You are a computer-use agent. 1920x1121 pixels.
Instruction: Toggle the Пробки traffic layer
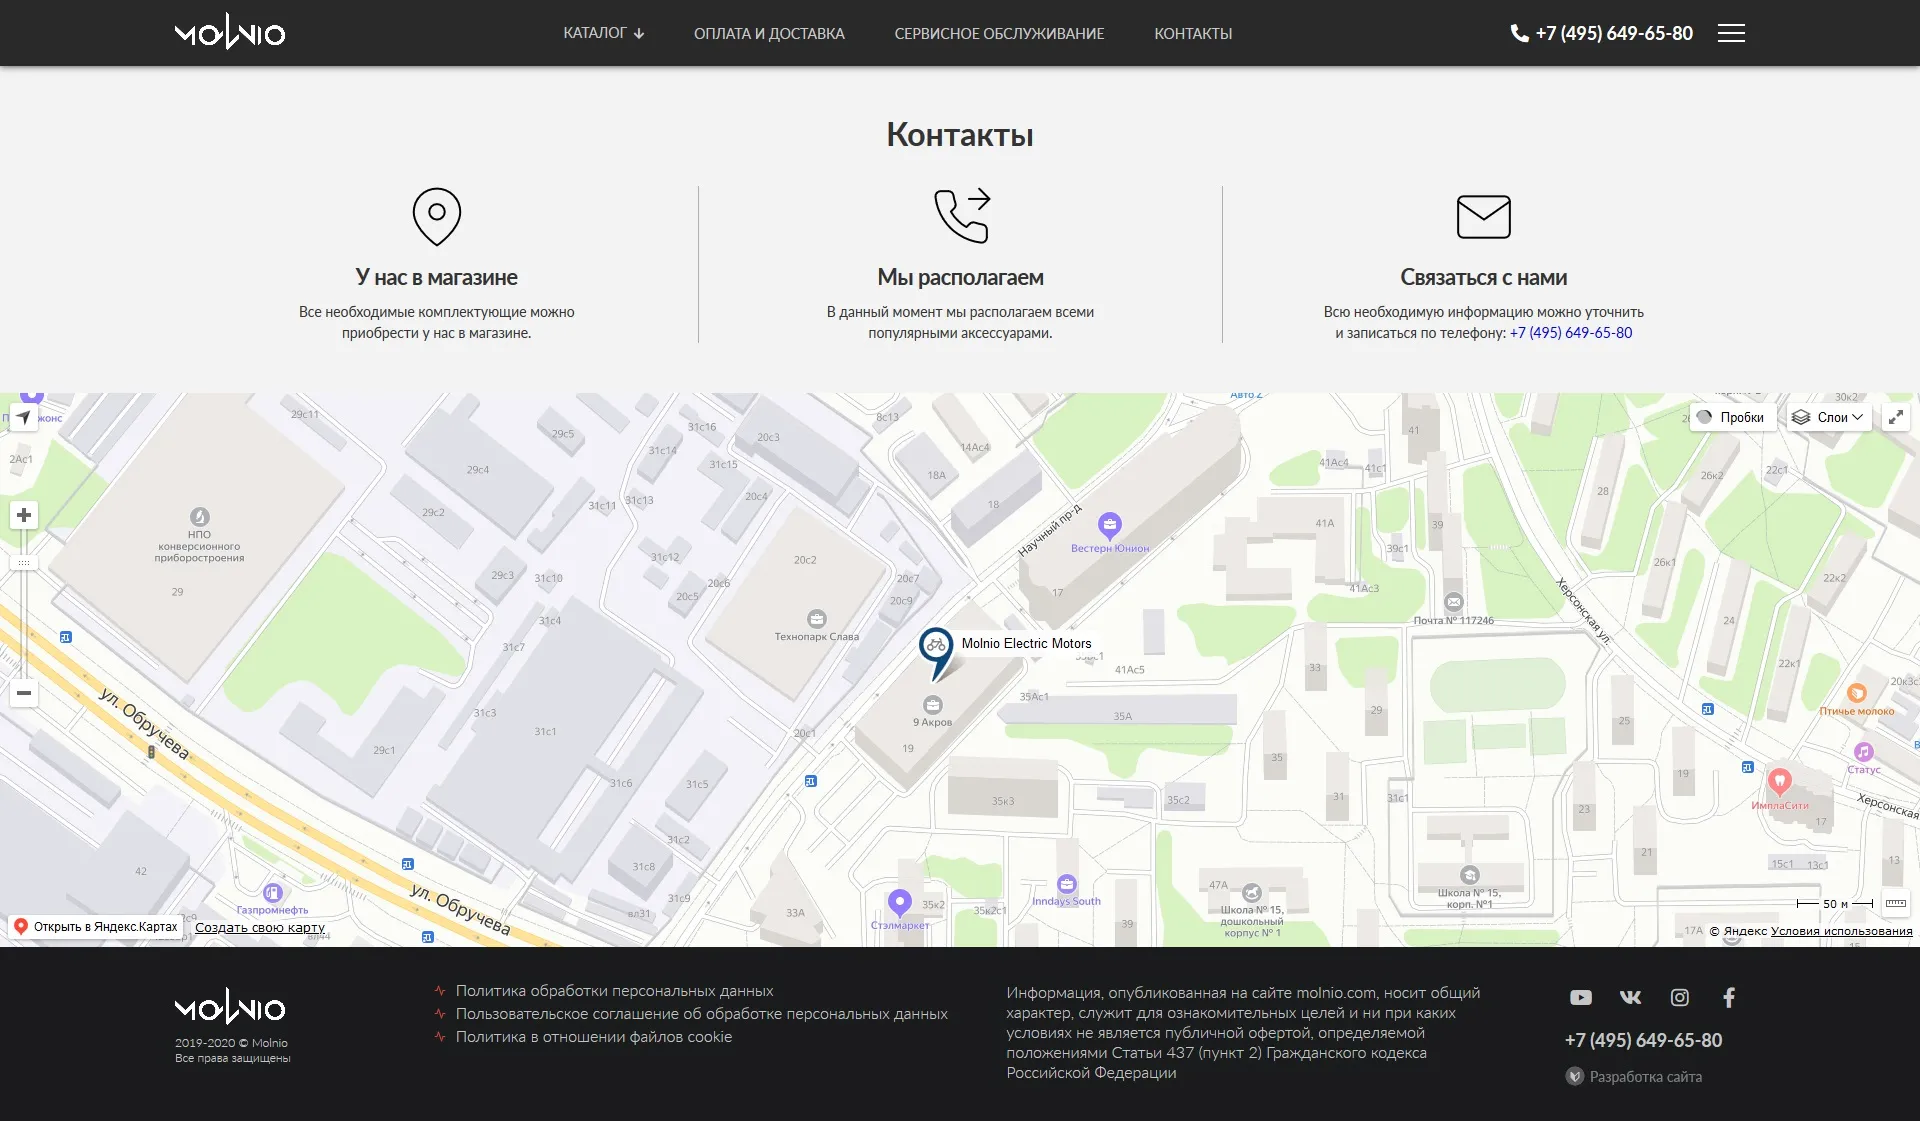1731,418
